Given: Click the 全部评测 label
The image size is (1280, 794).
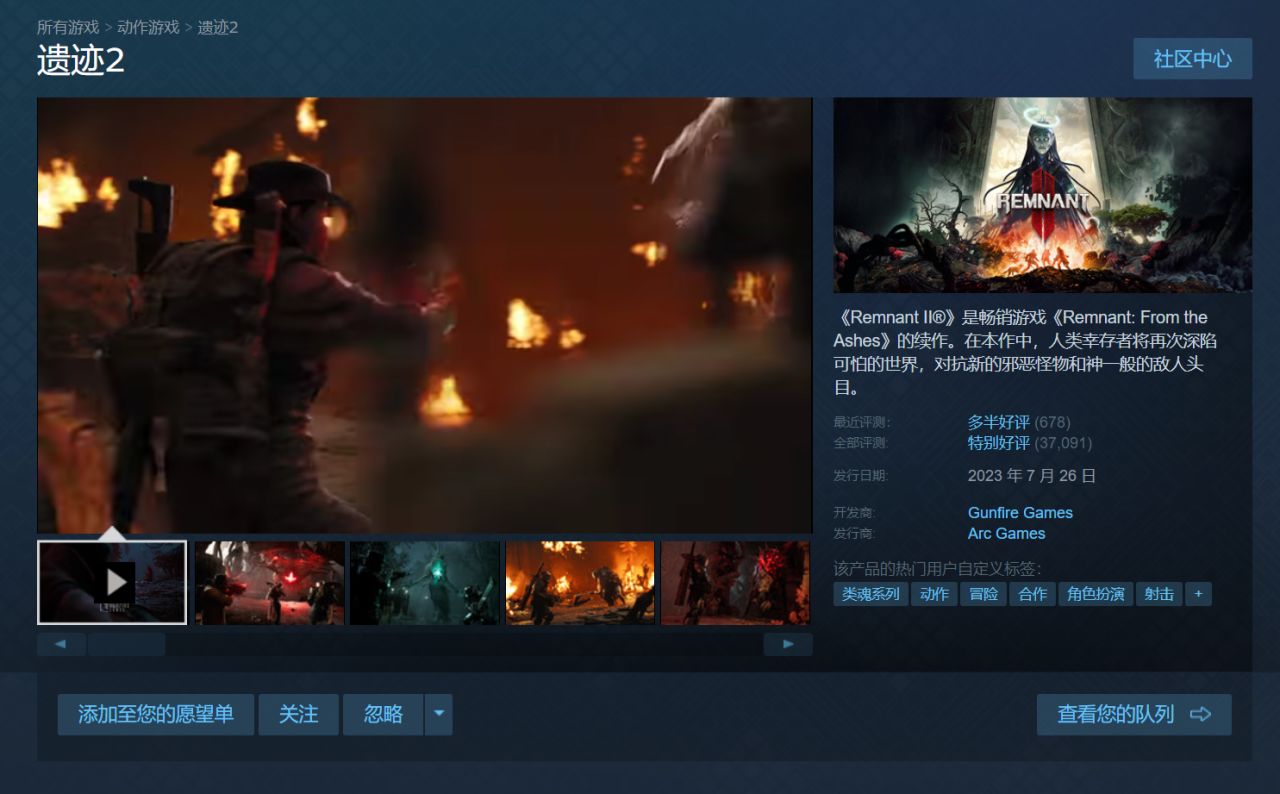Looking at the screenshot, I should pos(861,443).
